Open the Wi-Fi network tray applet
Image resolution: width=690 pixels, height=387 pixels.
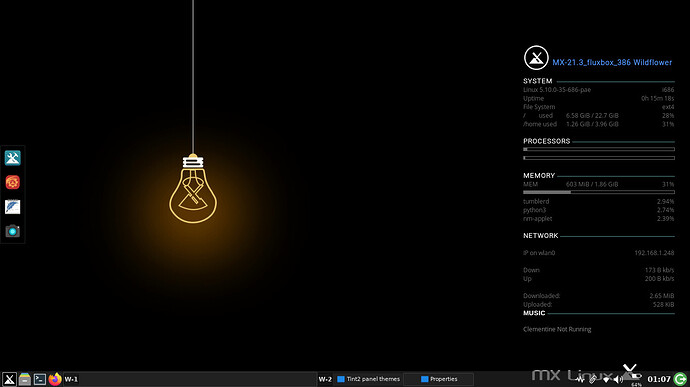coord(606,380)
